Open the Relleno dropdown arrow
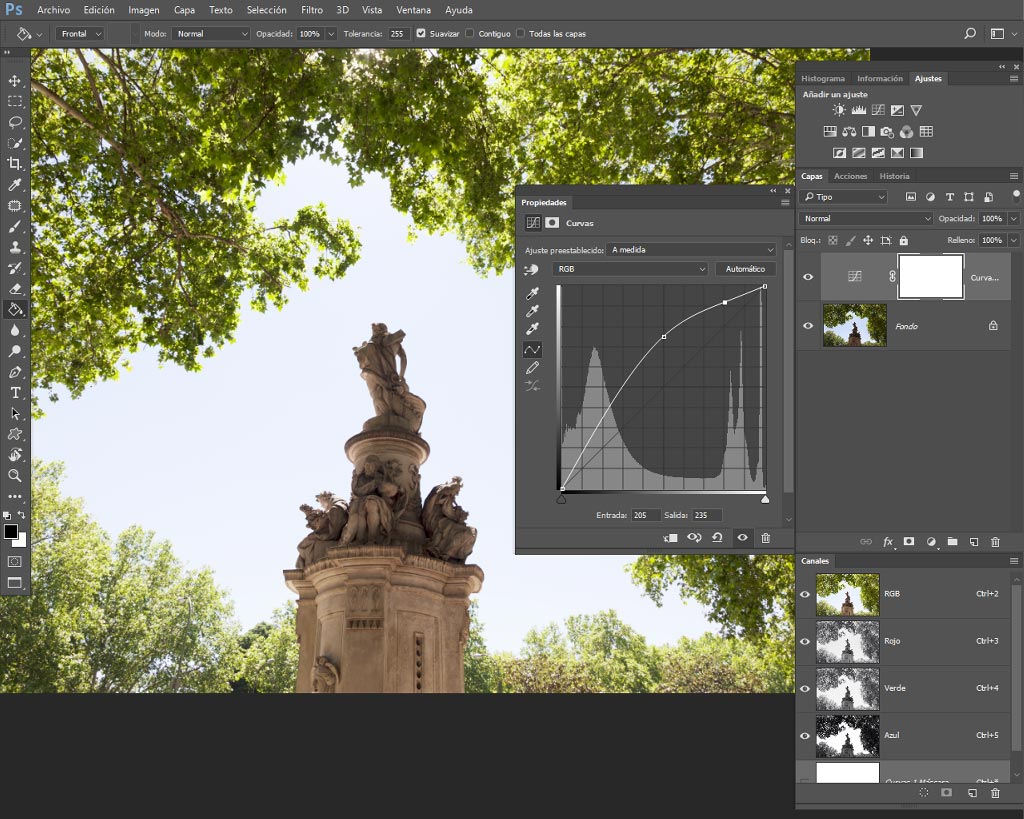This screenshot has width=1024, height=819. coord(1014,240)
